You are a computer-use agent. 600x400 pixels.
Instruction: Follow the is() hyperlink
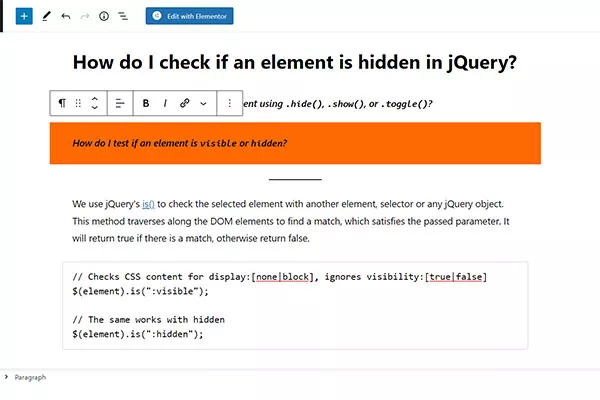point(148,204)
